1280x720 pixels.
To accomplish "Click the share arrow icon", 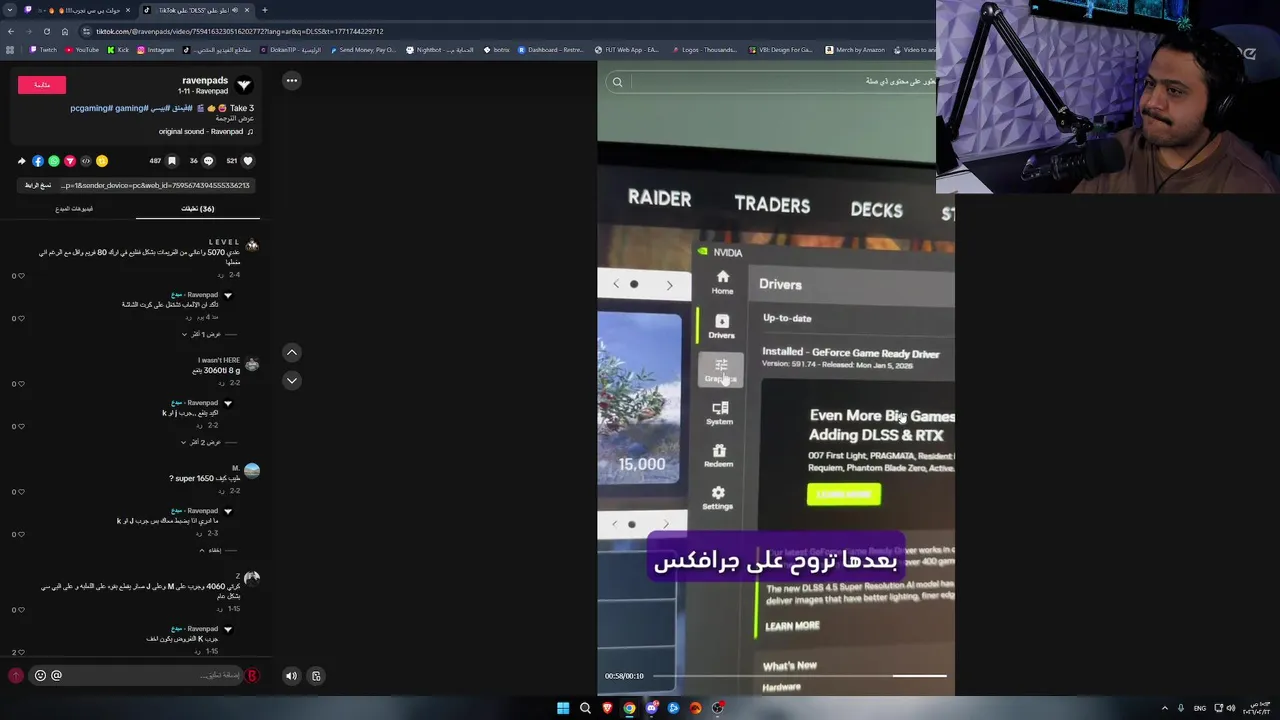I will pos(22,161).
